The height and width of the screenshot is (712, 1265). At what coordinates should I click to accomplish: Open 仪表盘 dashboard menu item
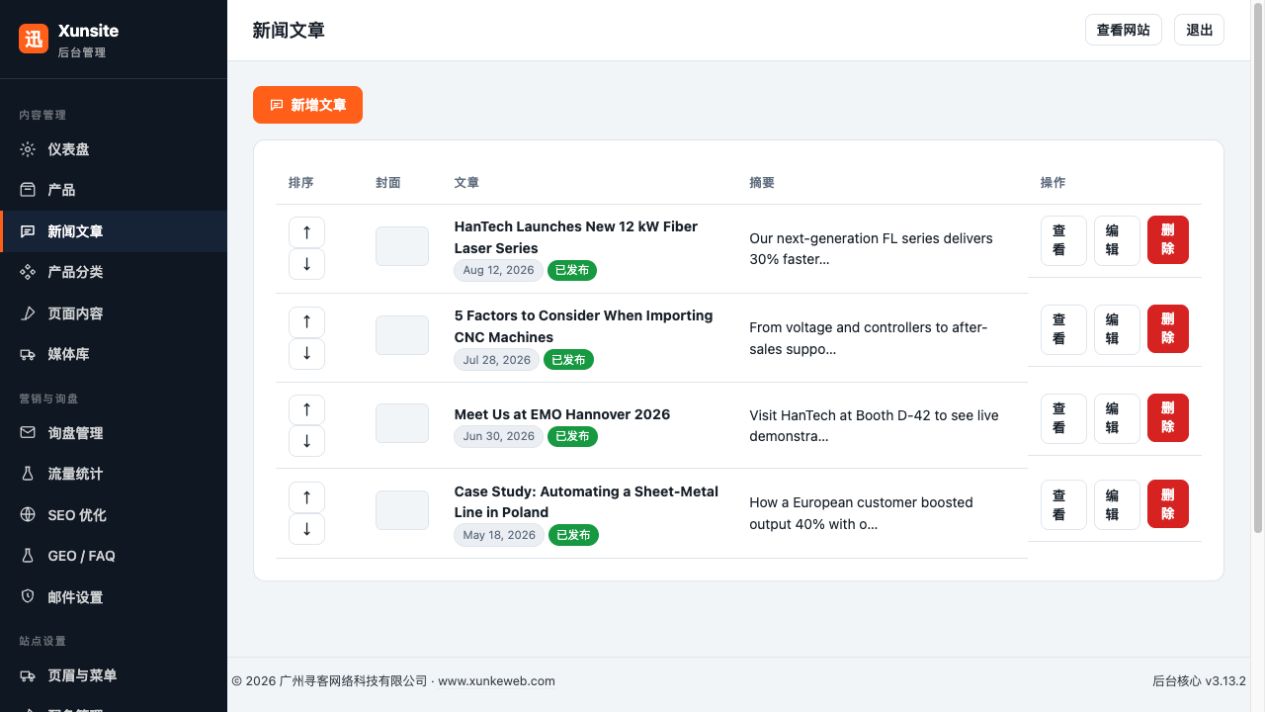click(x=114, y=149)
